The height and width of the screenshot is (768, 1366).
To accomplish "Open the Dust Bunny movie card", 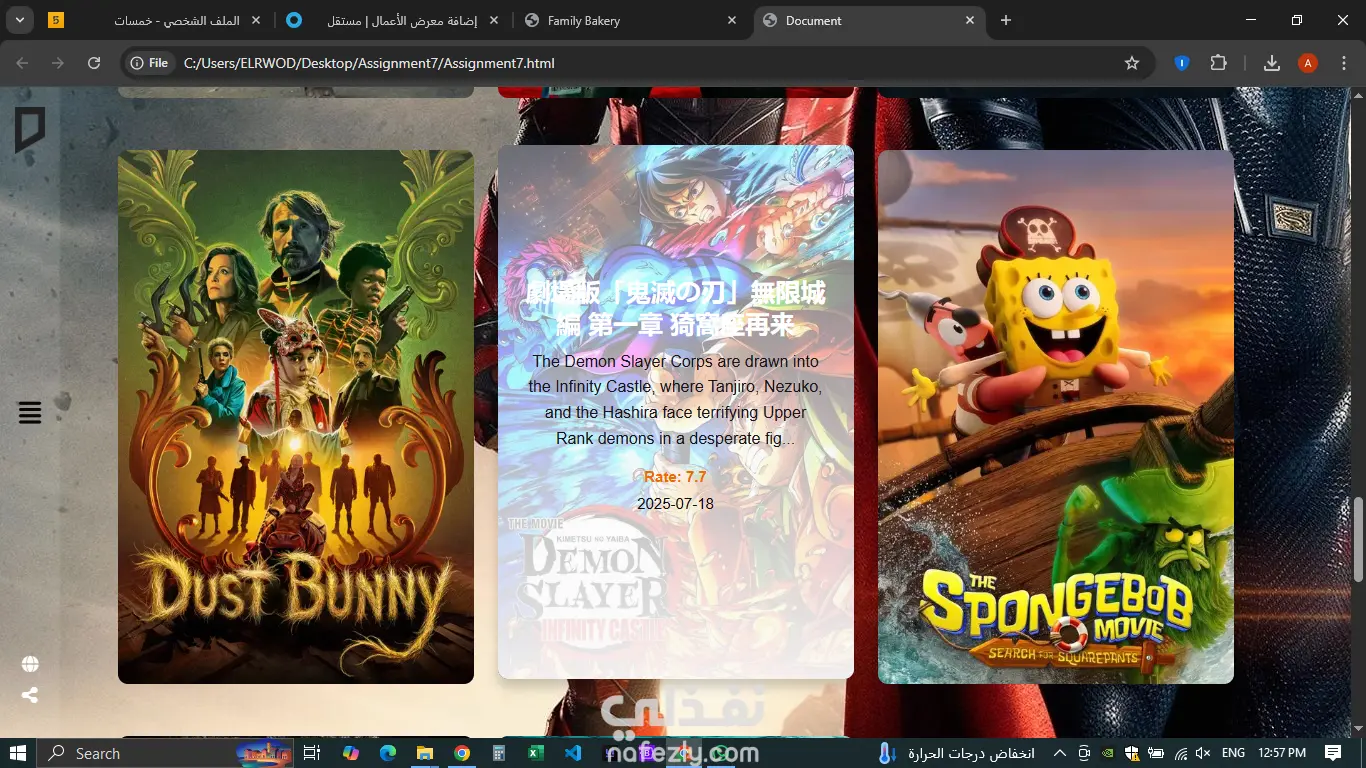I will point(296,417).
